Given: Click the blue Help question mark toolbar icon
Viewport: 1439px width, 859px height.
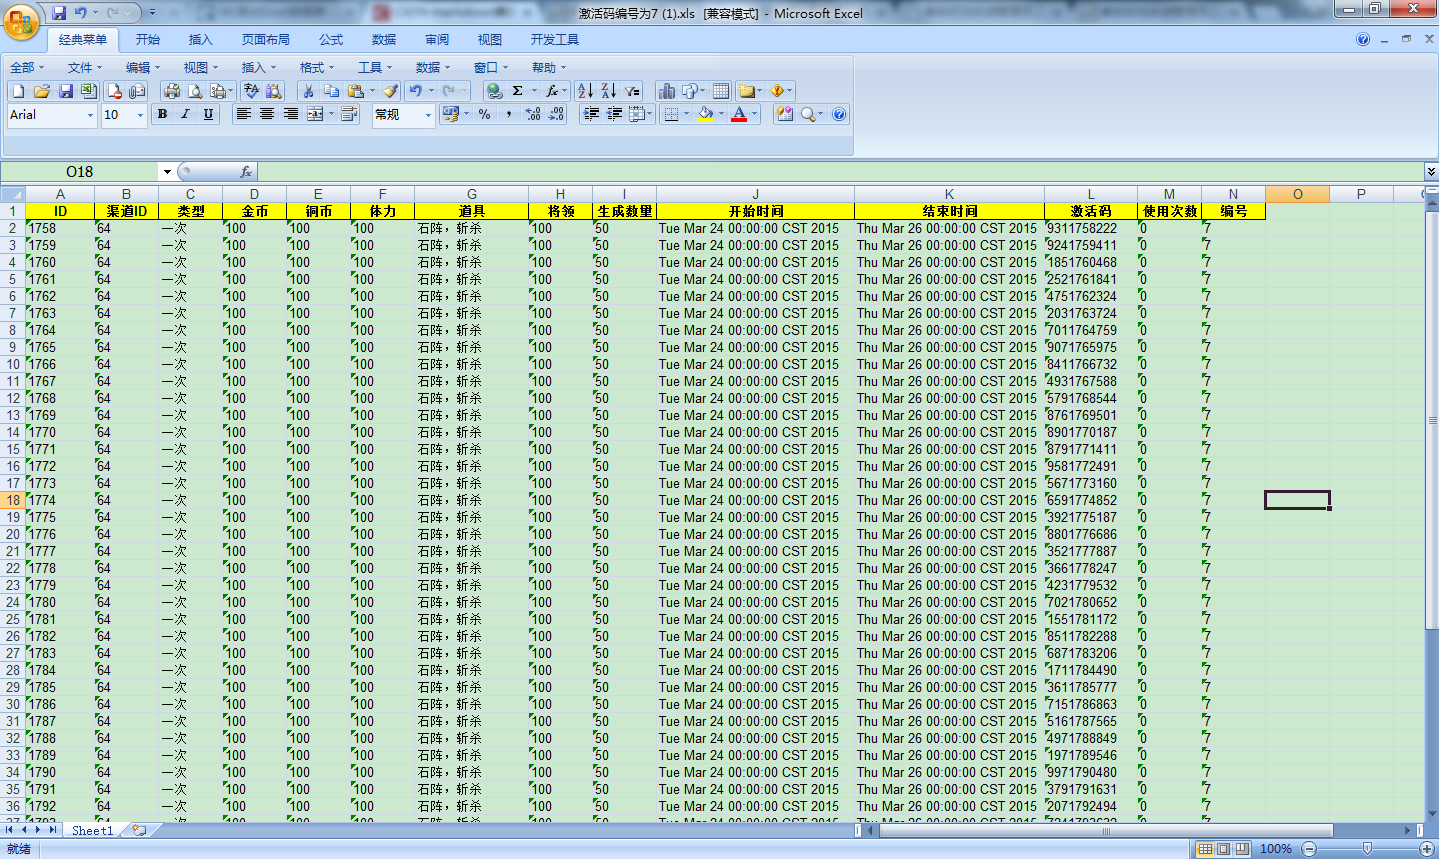Looking at the screenshot, I should (x=839, y=115).
